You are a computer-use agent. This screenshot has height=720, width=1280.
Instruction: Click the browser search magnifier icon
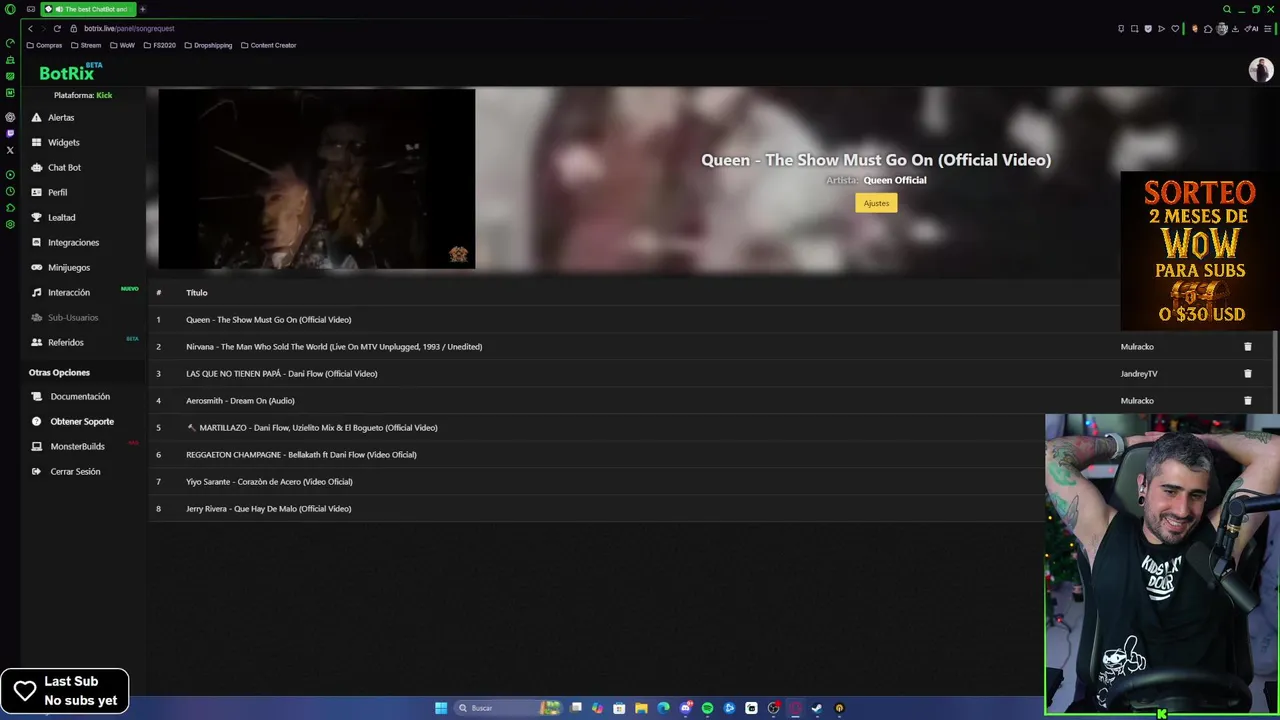pos(1227,9)
